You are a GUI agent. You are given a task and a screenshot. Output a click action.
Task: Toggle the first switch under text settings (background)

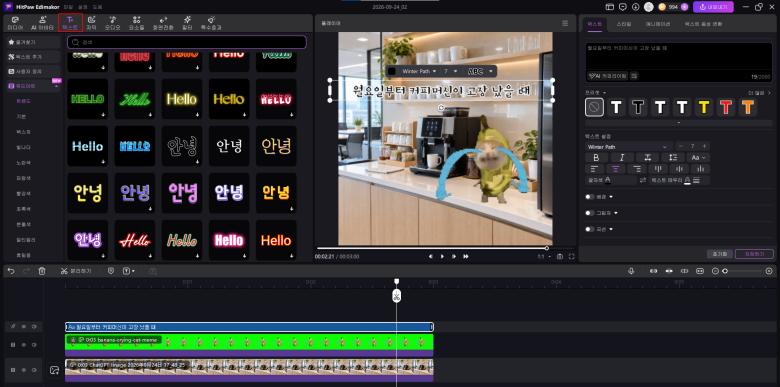point(589,196)
